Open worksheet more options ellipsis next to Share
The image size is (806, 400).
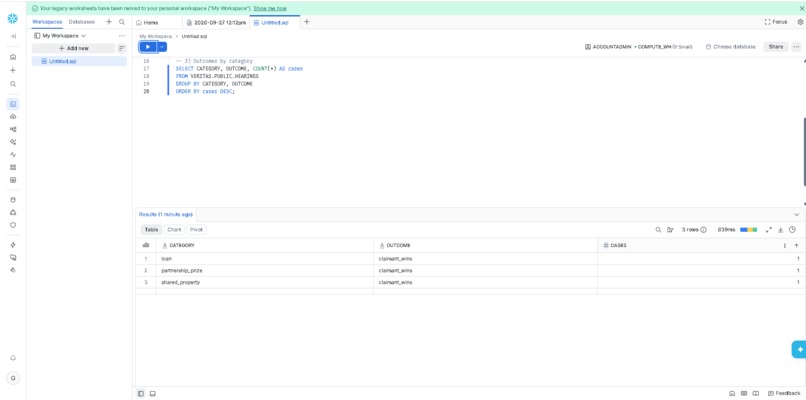(796, 47)
